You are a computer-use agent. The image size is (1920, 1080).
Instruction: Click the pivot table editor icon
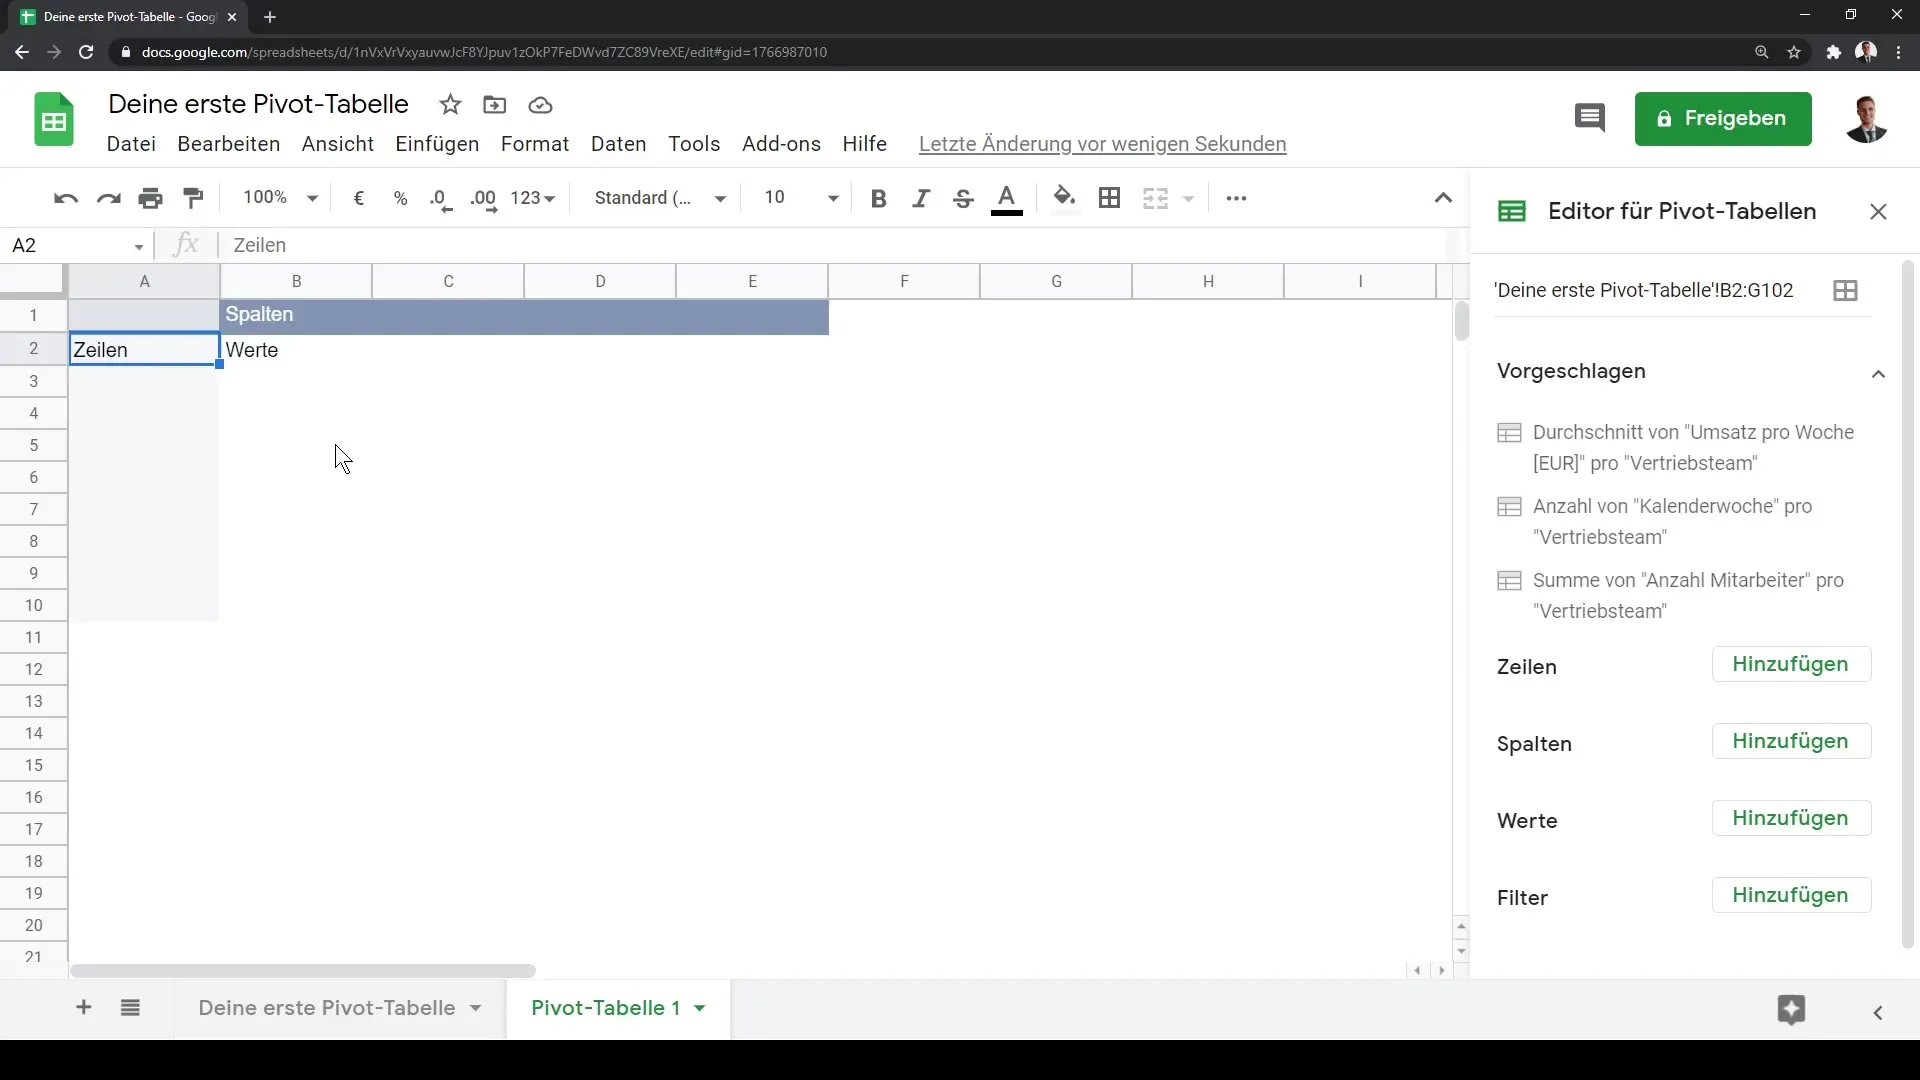[1513, 211]
